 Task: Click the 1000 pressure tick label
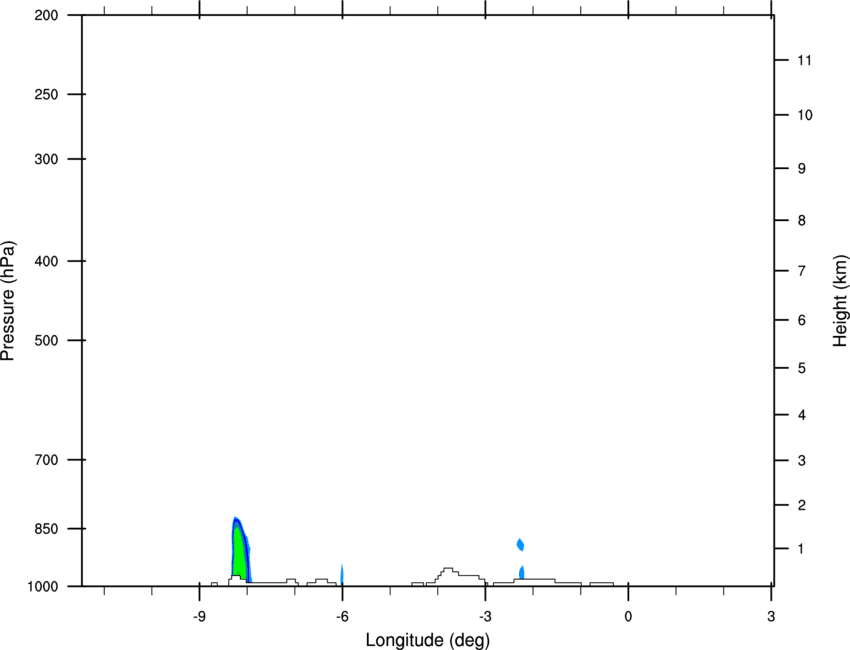tap(42, 587)
